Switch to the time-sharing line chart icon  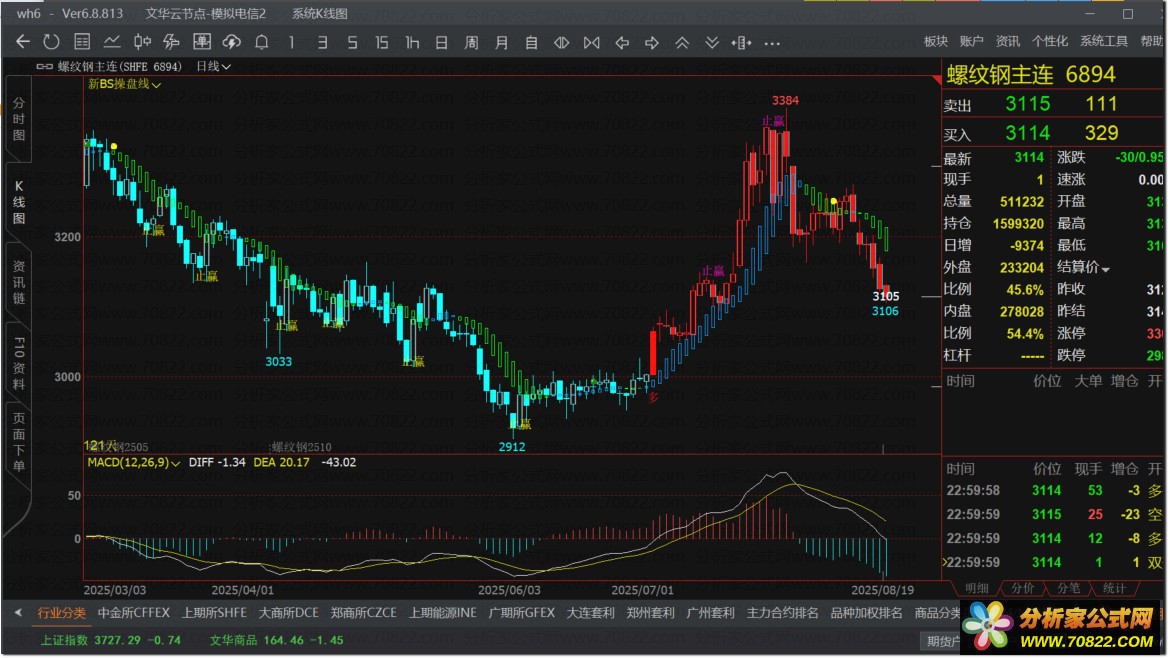coord(112,43)
